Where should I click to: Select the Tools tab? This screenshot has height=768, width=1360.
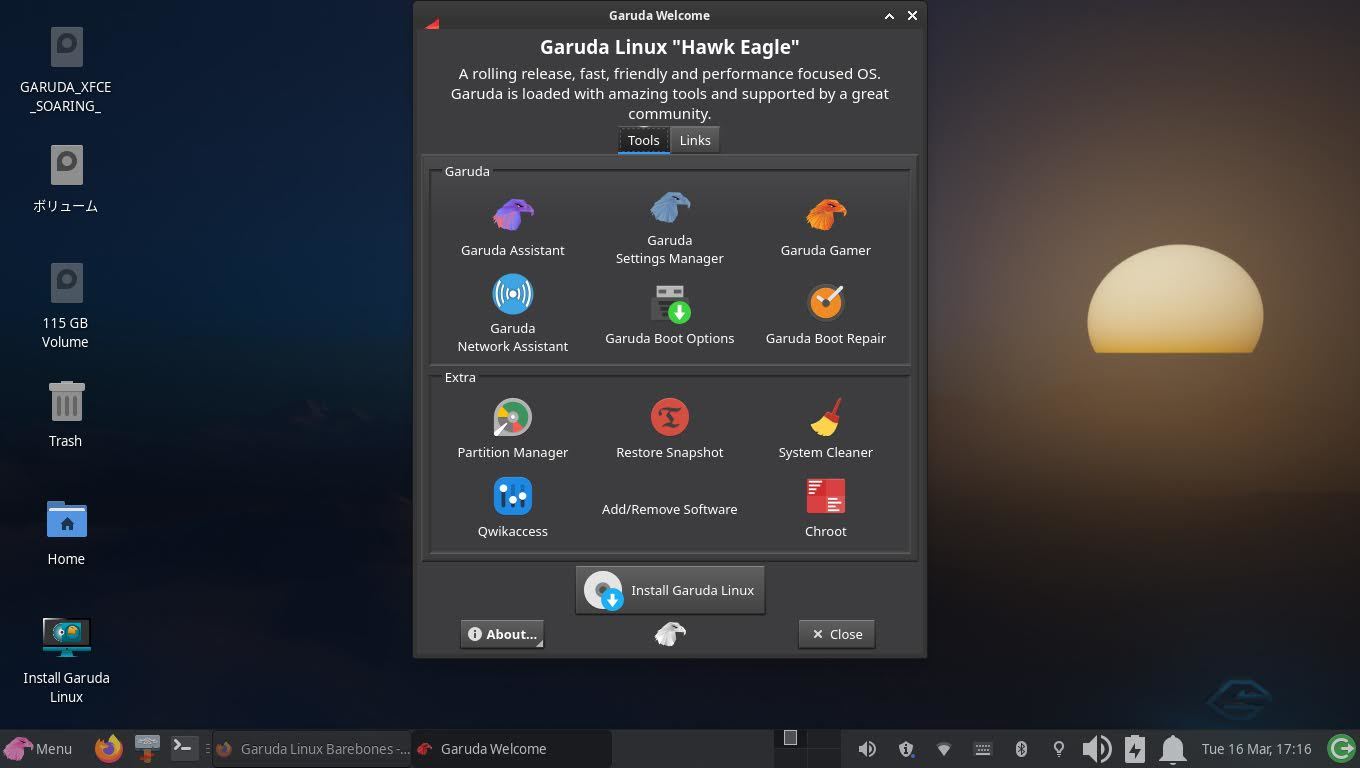point(643,140)
